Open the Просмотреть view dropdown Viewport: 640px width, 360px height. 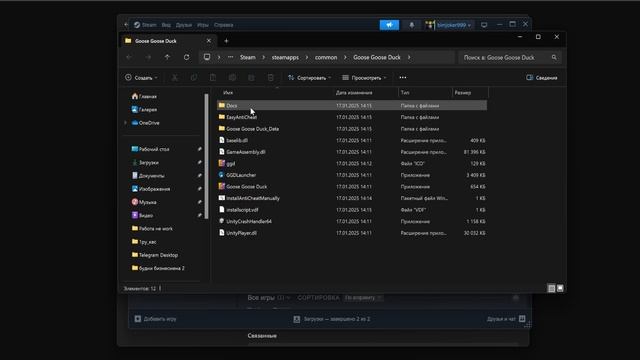click(x=364, y=78)
